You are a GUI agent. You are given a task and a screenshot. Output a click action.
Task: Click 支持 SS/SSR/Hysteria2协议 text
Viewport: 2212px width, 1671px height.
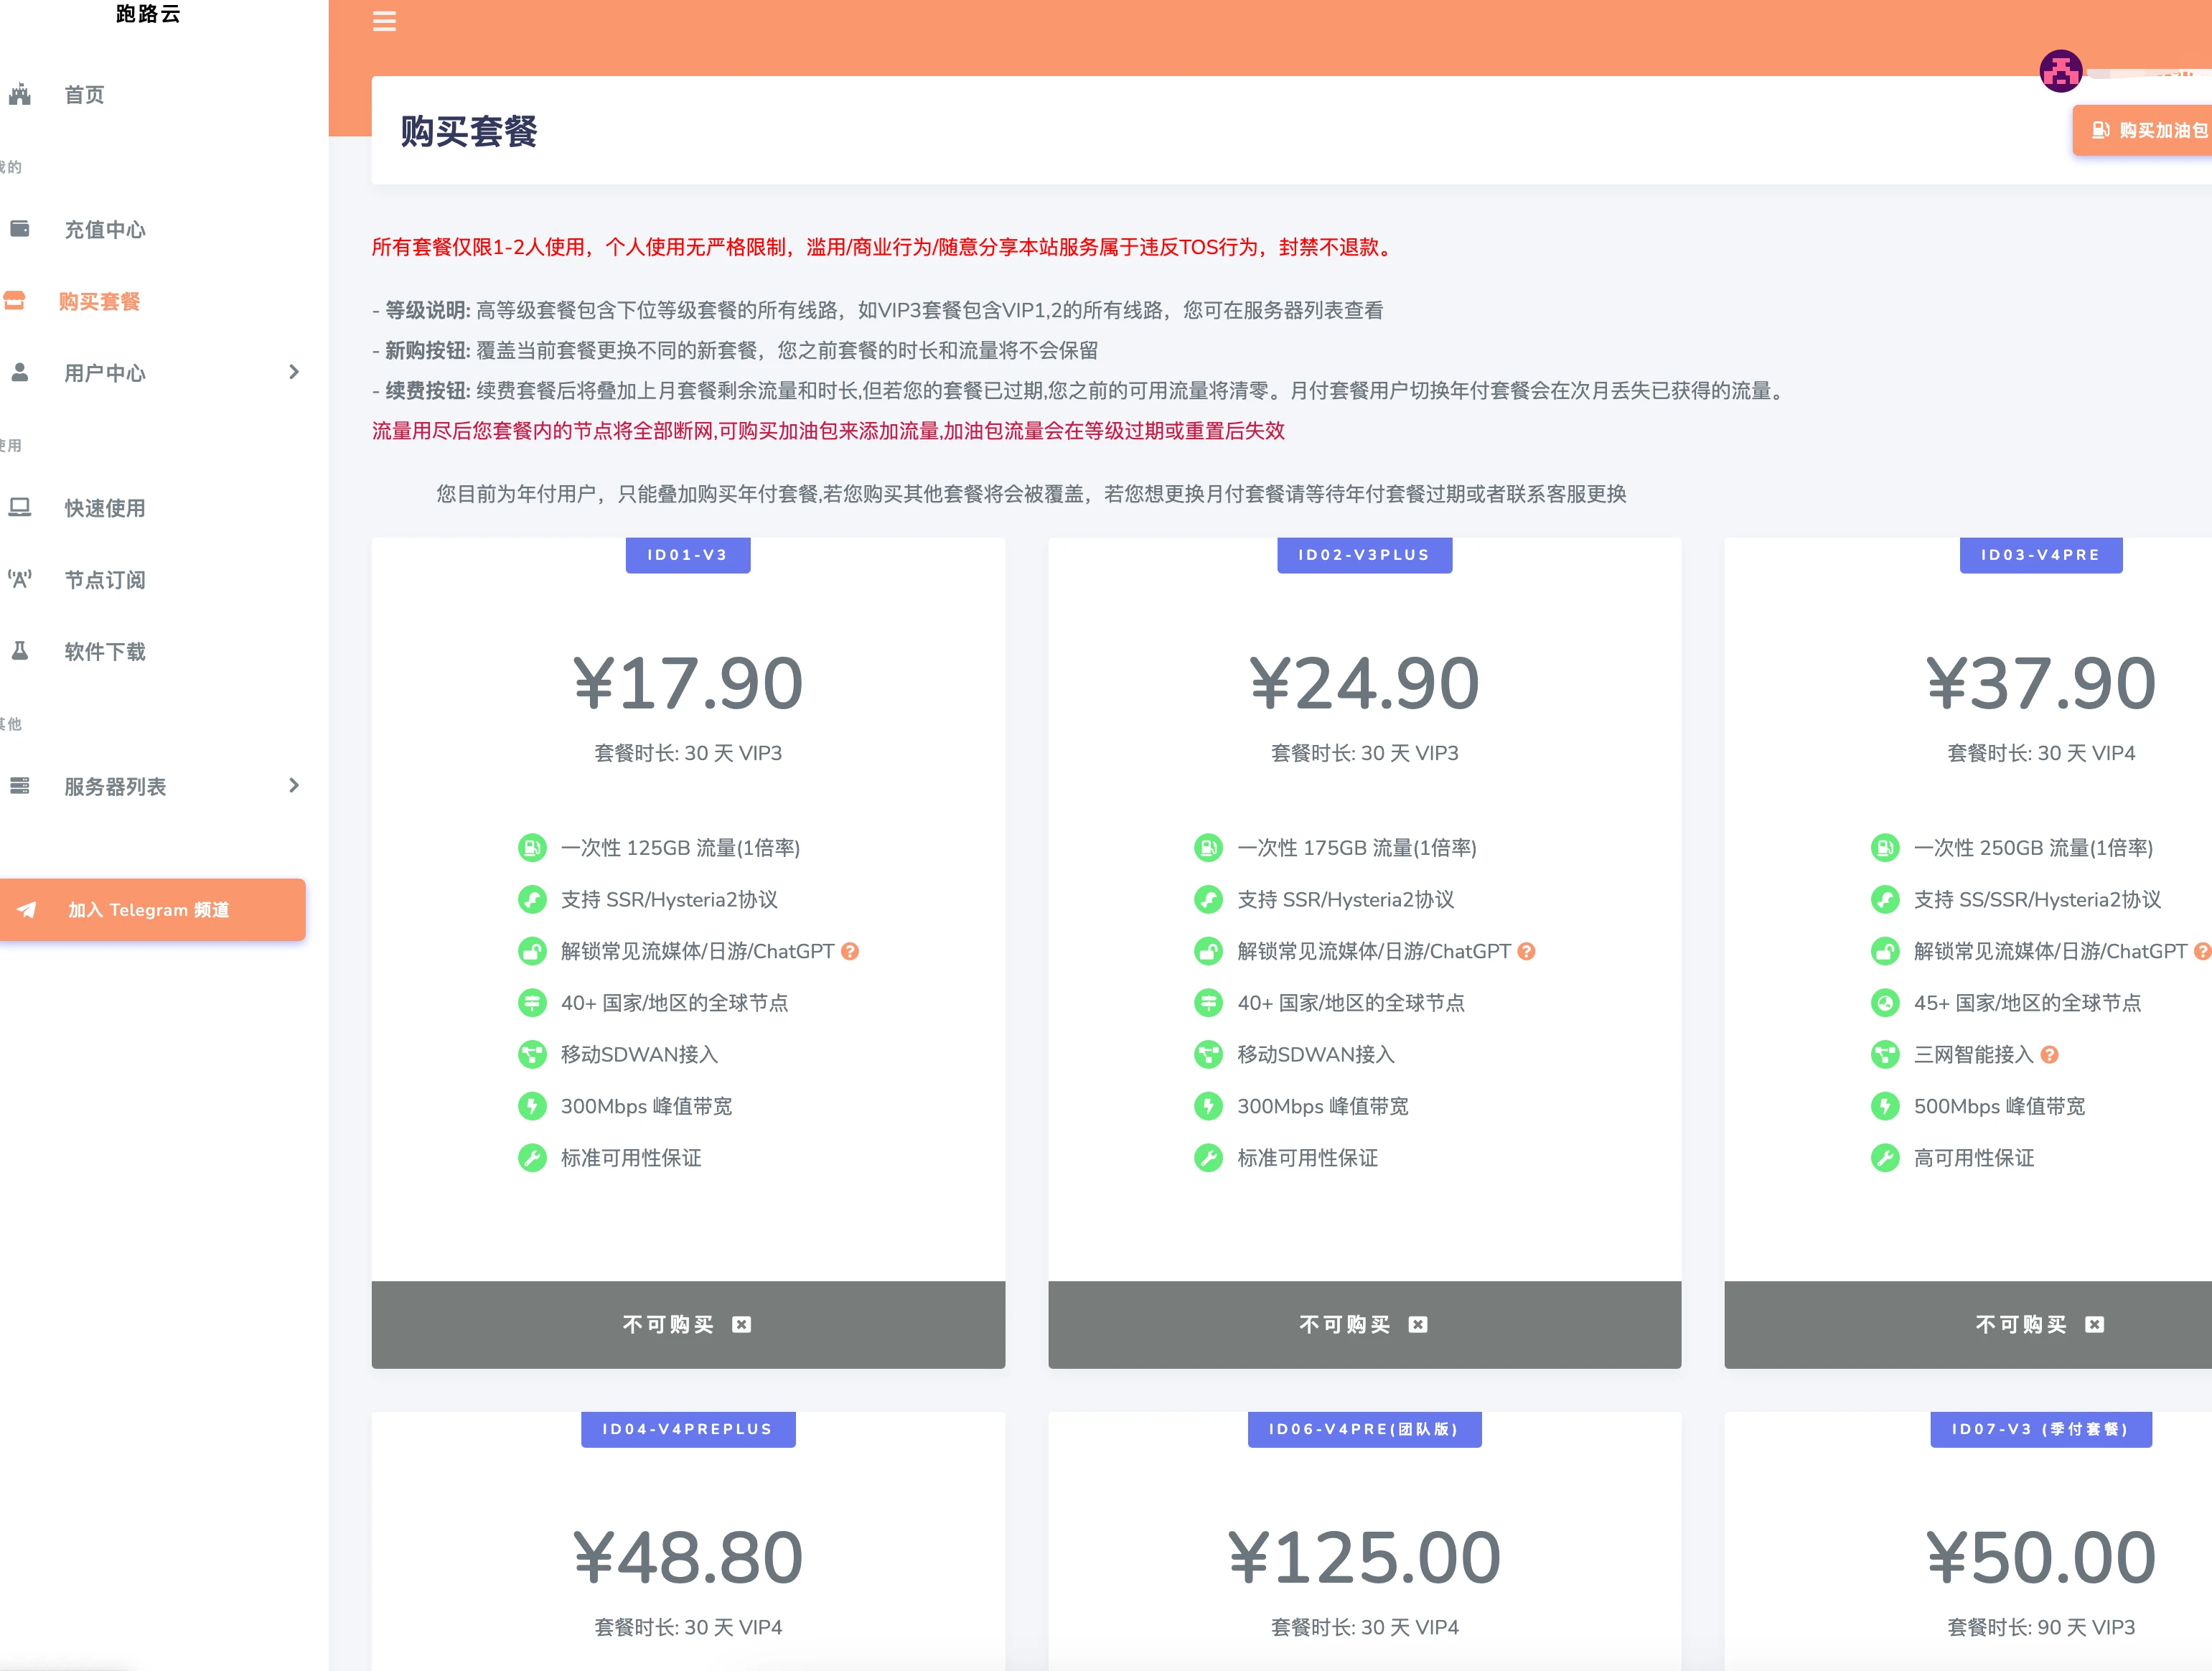[x=2037, y=899]
